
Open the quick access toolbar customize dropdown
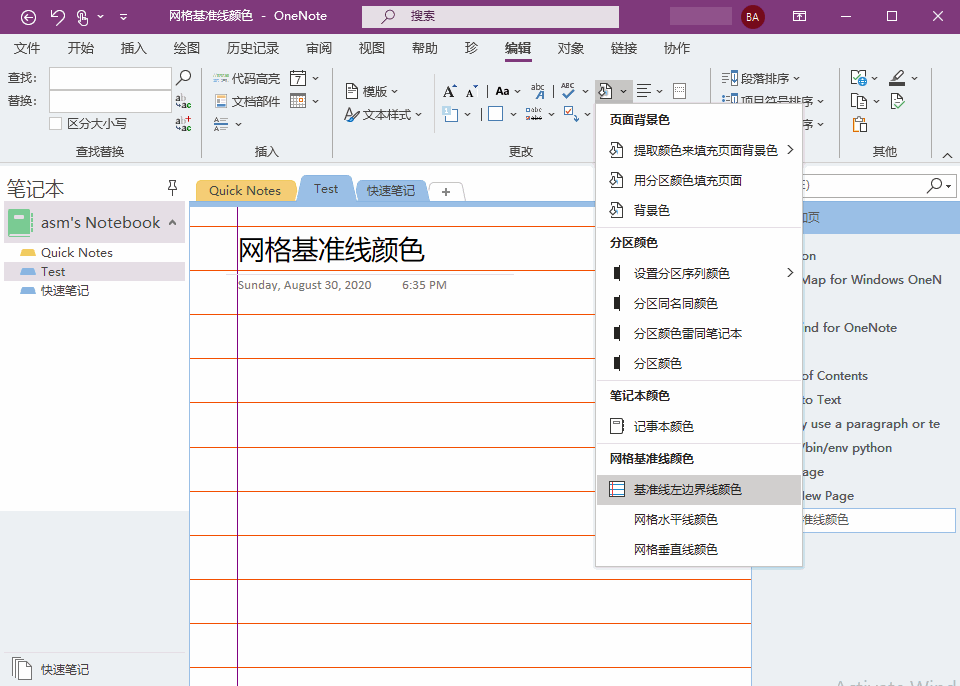click(123, 17)
